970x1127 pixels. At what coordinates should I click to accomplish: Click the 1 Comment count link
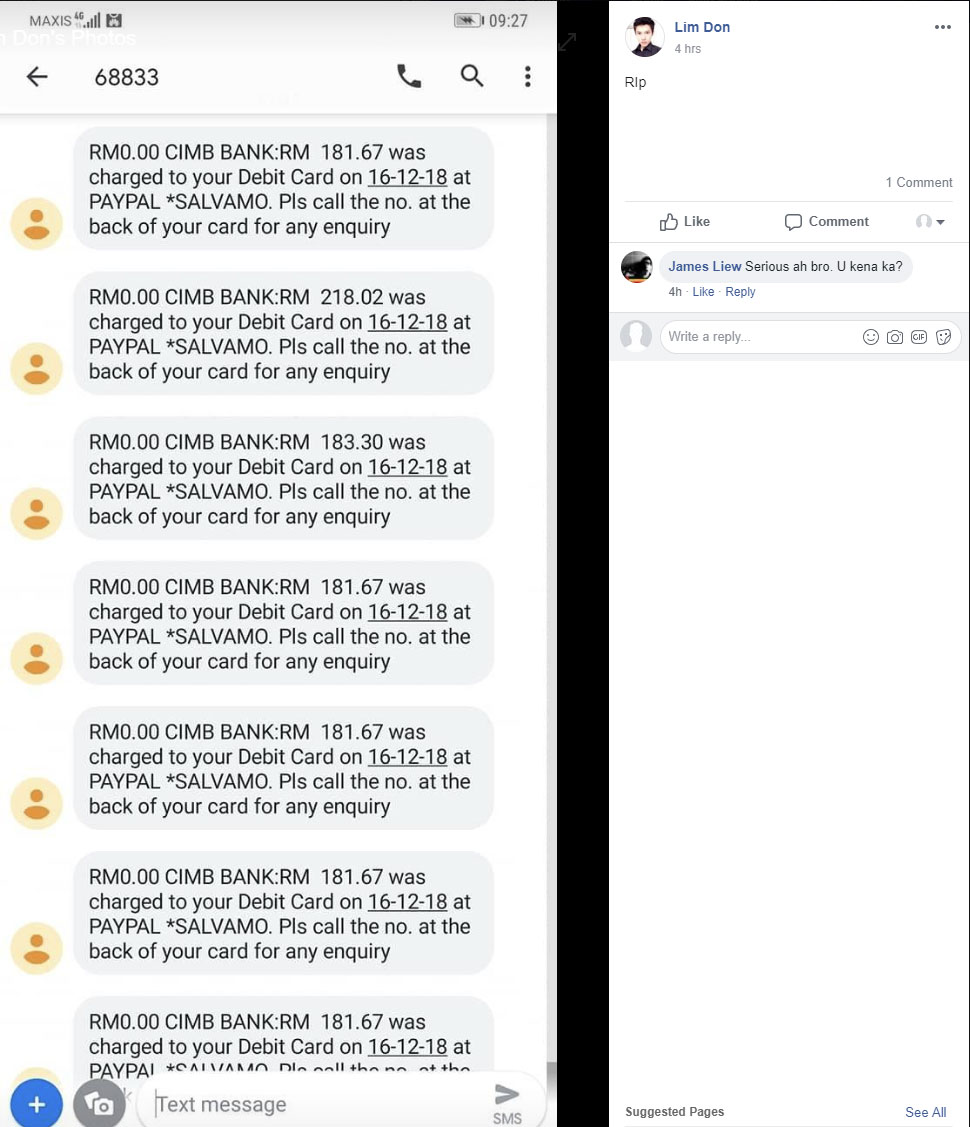pos(918,183)
